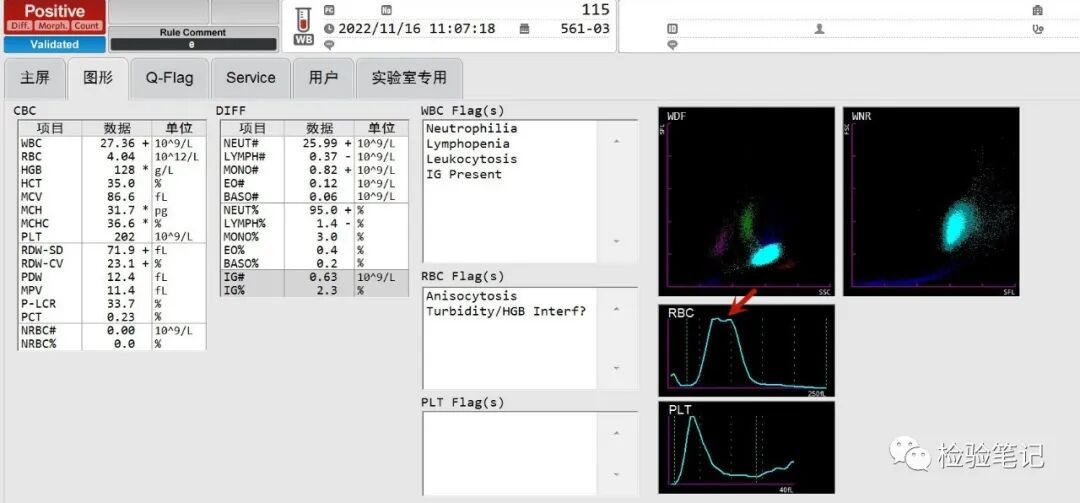This screenshot has width=1080, height=503.
Task: Select the Leukocytosis flag
Action: (x=471, y=158)
